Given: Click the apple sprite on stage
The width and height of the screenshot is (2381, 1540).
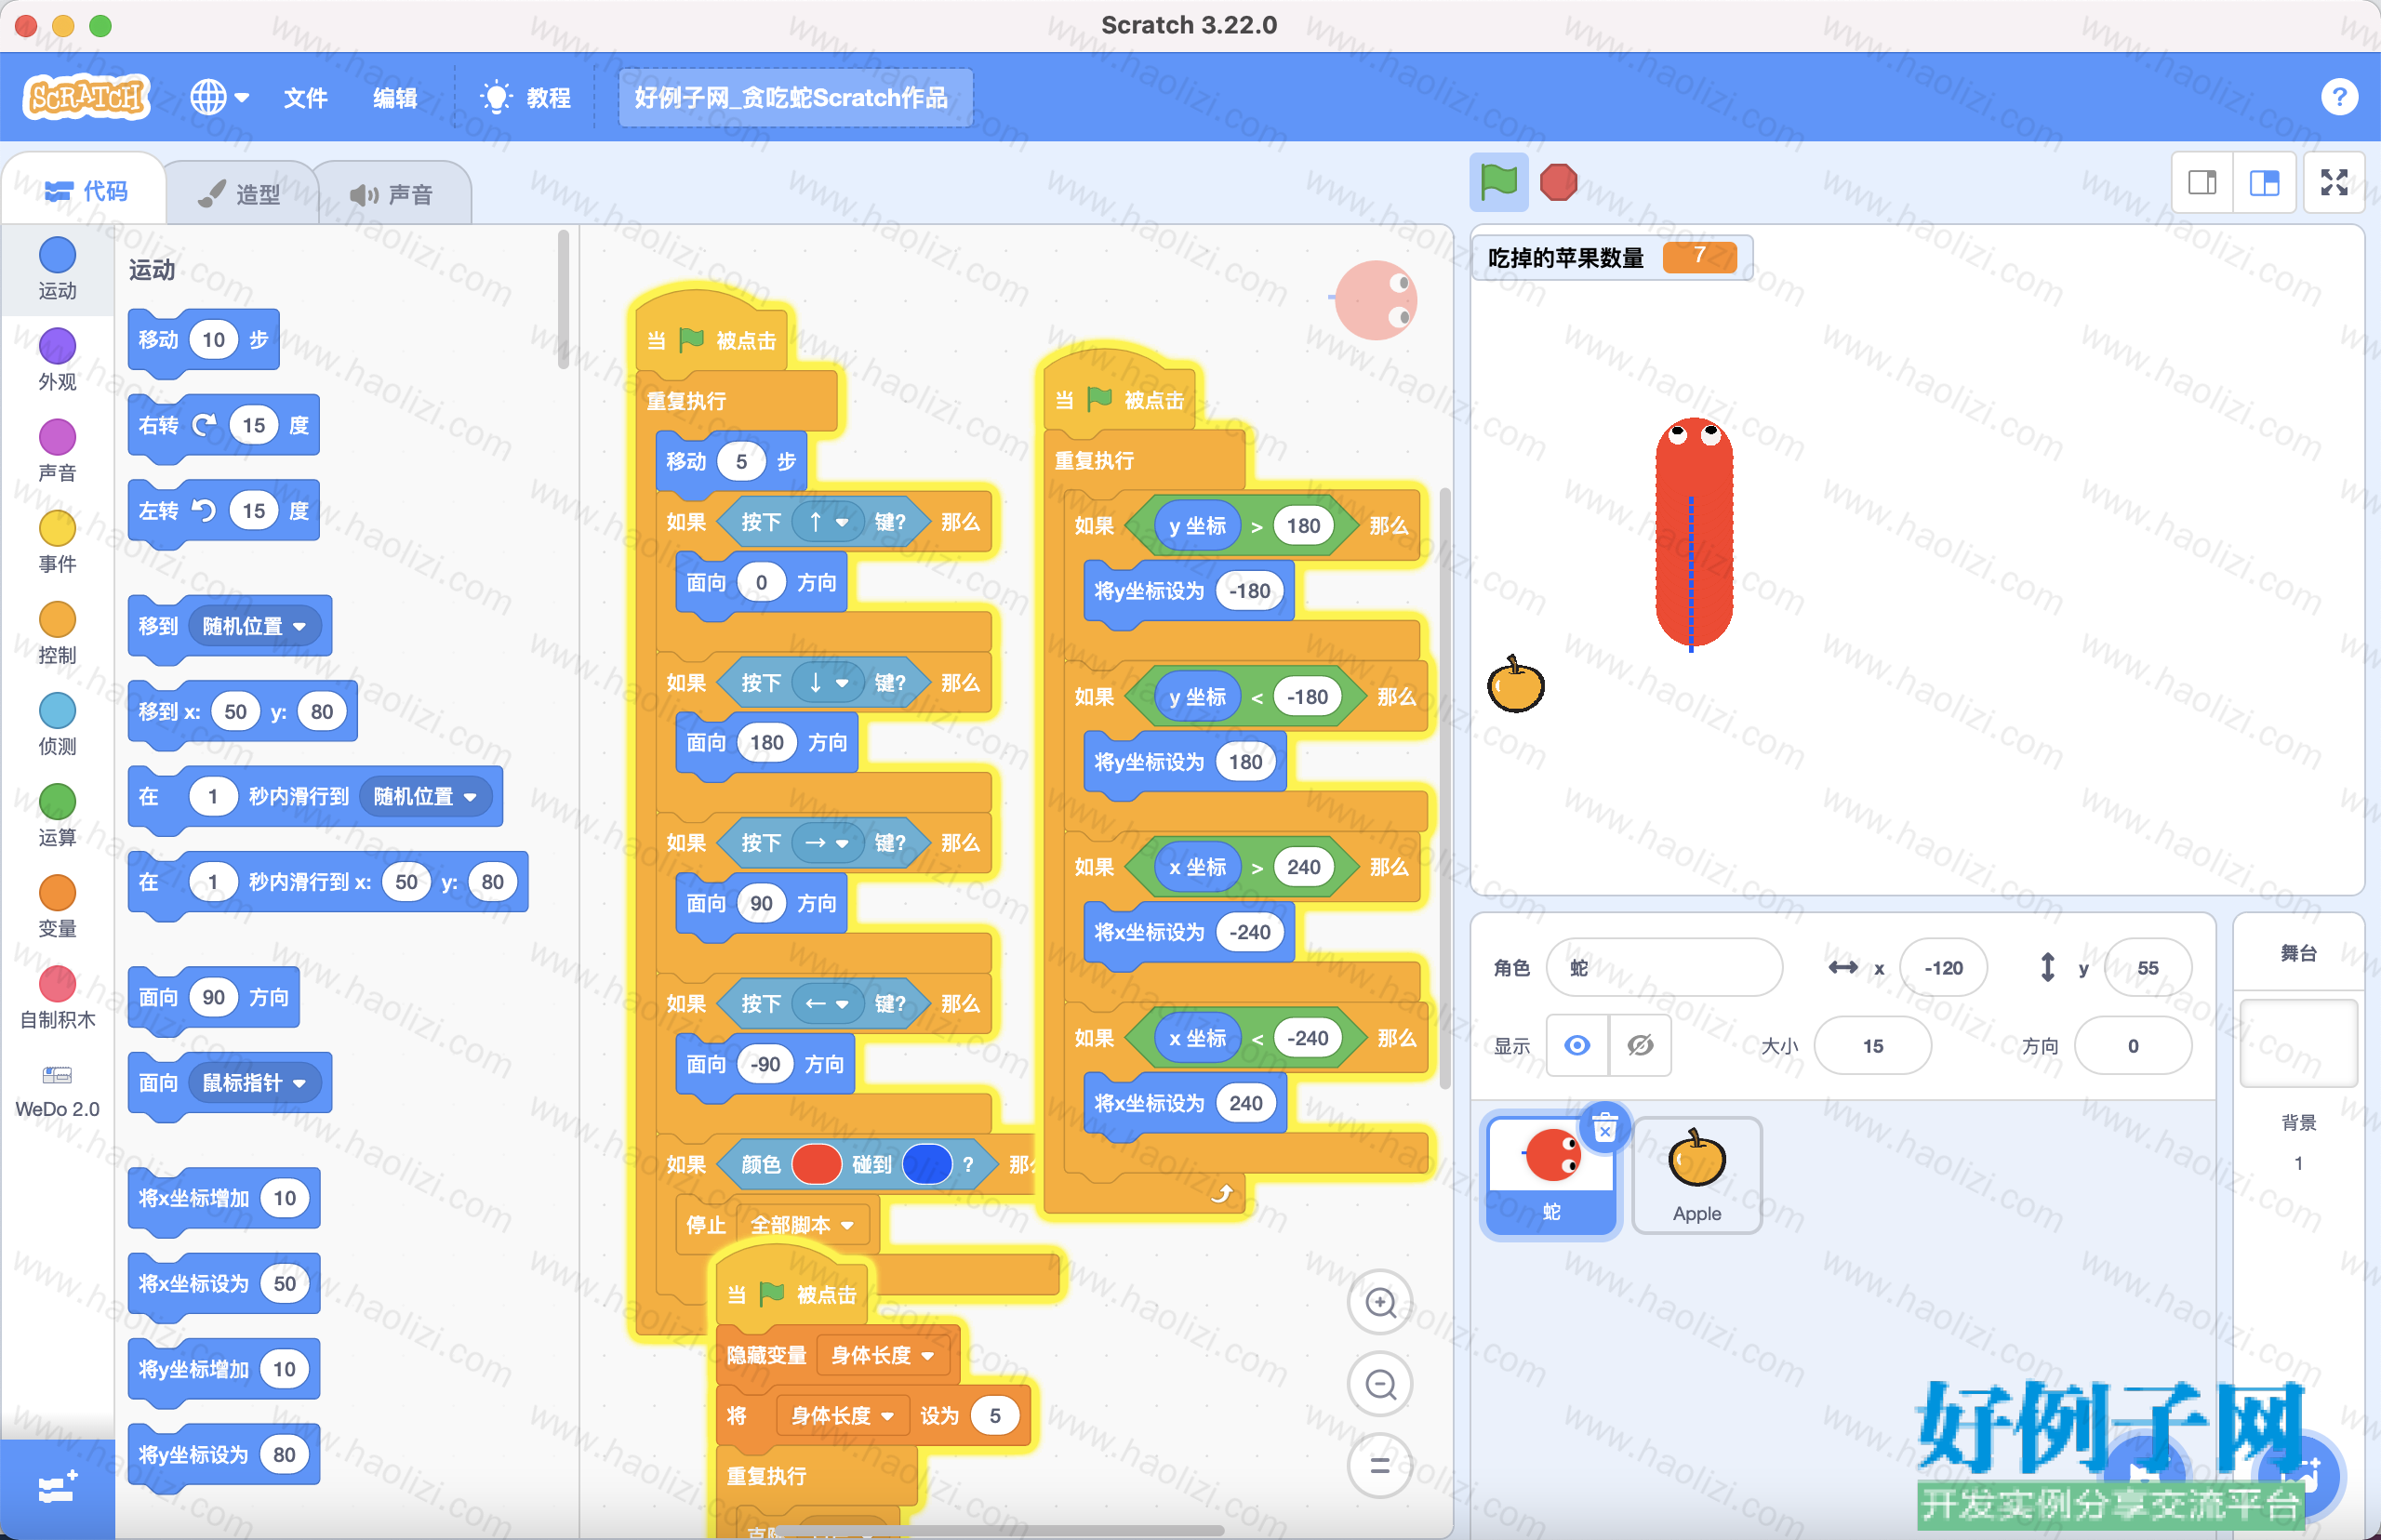Looking at the screenshot, I should (x=1516, y=684).
